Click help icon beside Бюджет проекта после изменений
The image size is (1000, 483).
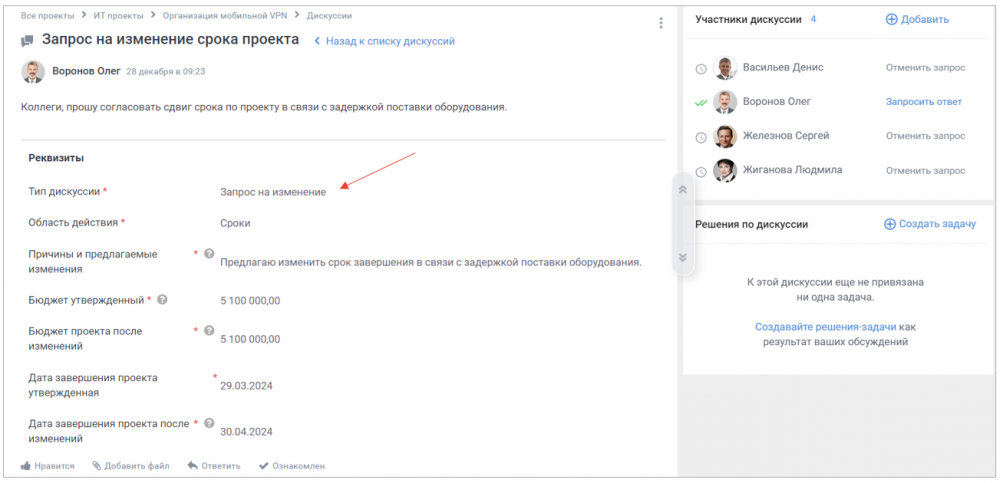(x=209, y=330)
